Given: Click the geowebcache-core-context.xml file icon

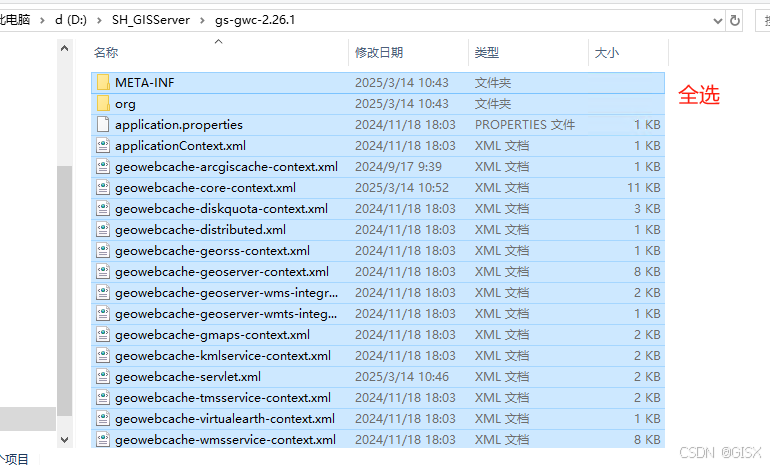Looking at the screenshot, I should (103, 188).
